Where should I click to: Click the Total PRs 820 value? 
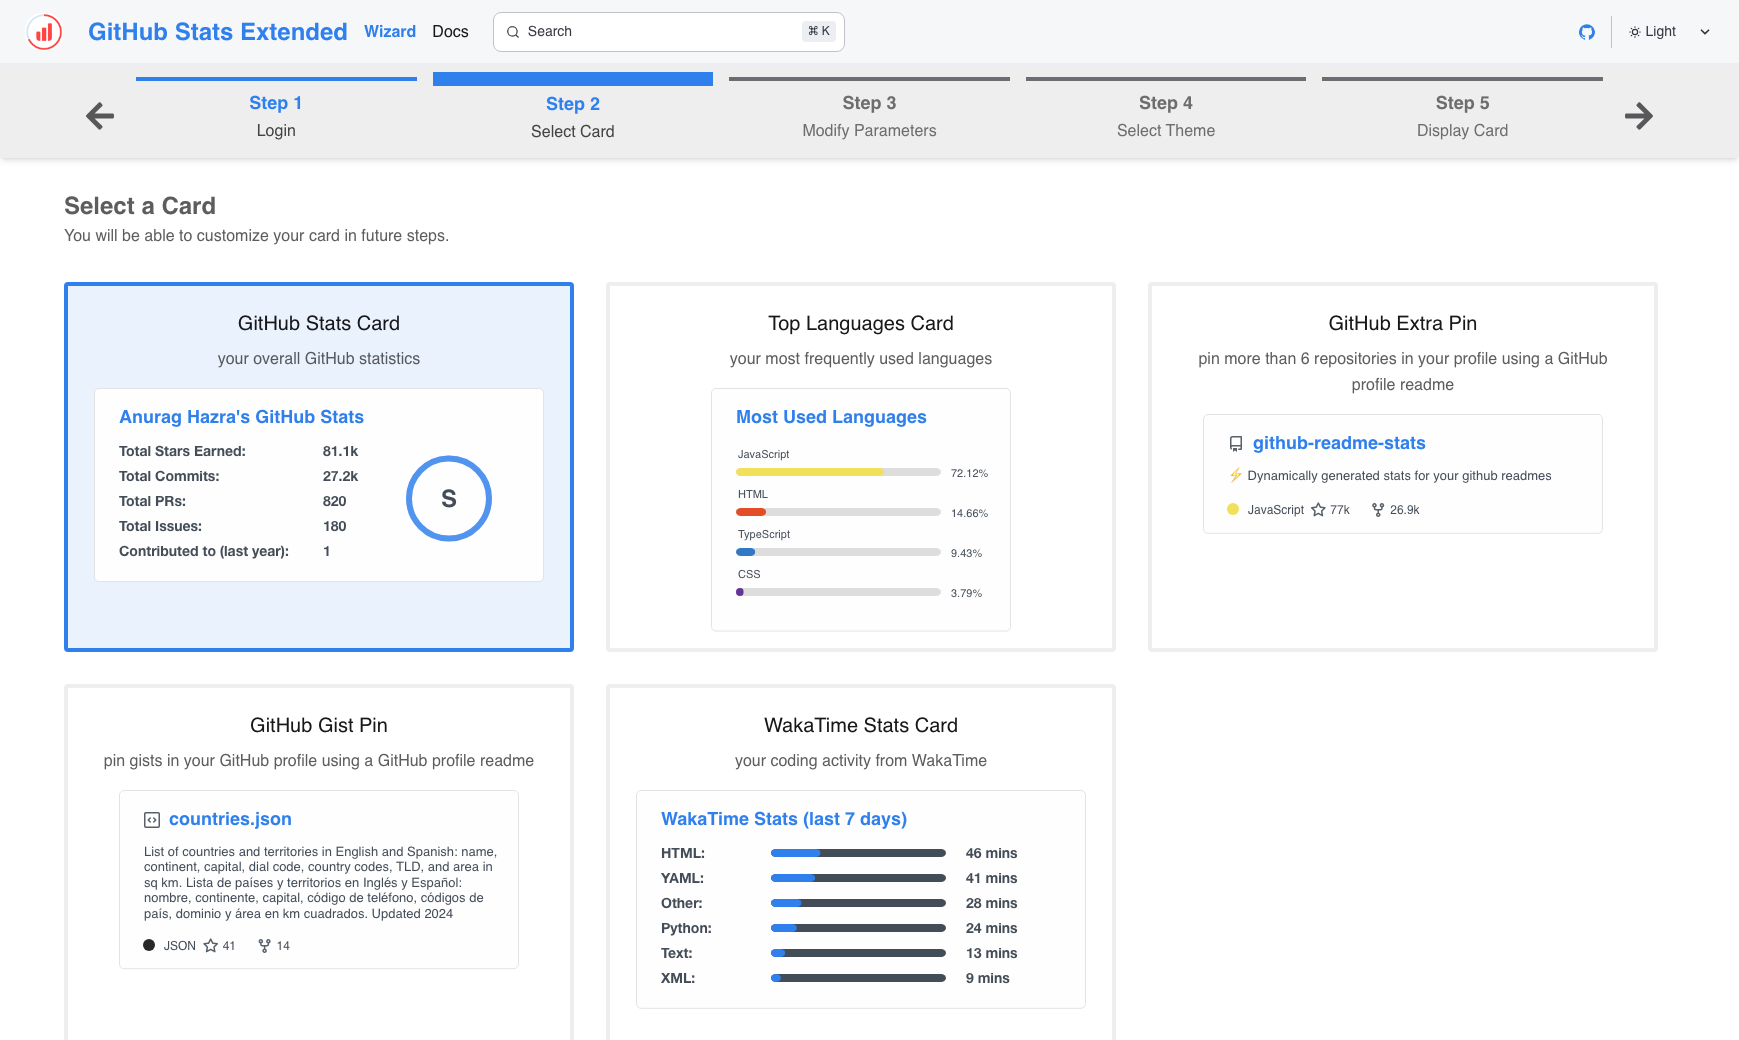tap(334, 501)
